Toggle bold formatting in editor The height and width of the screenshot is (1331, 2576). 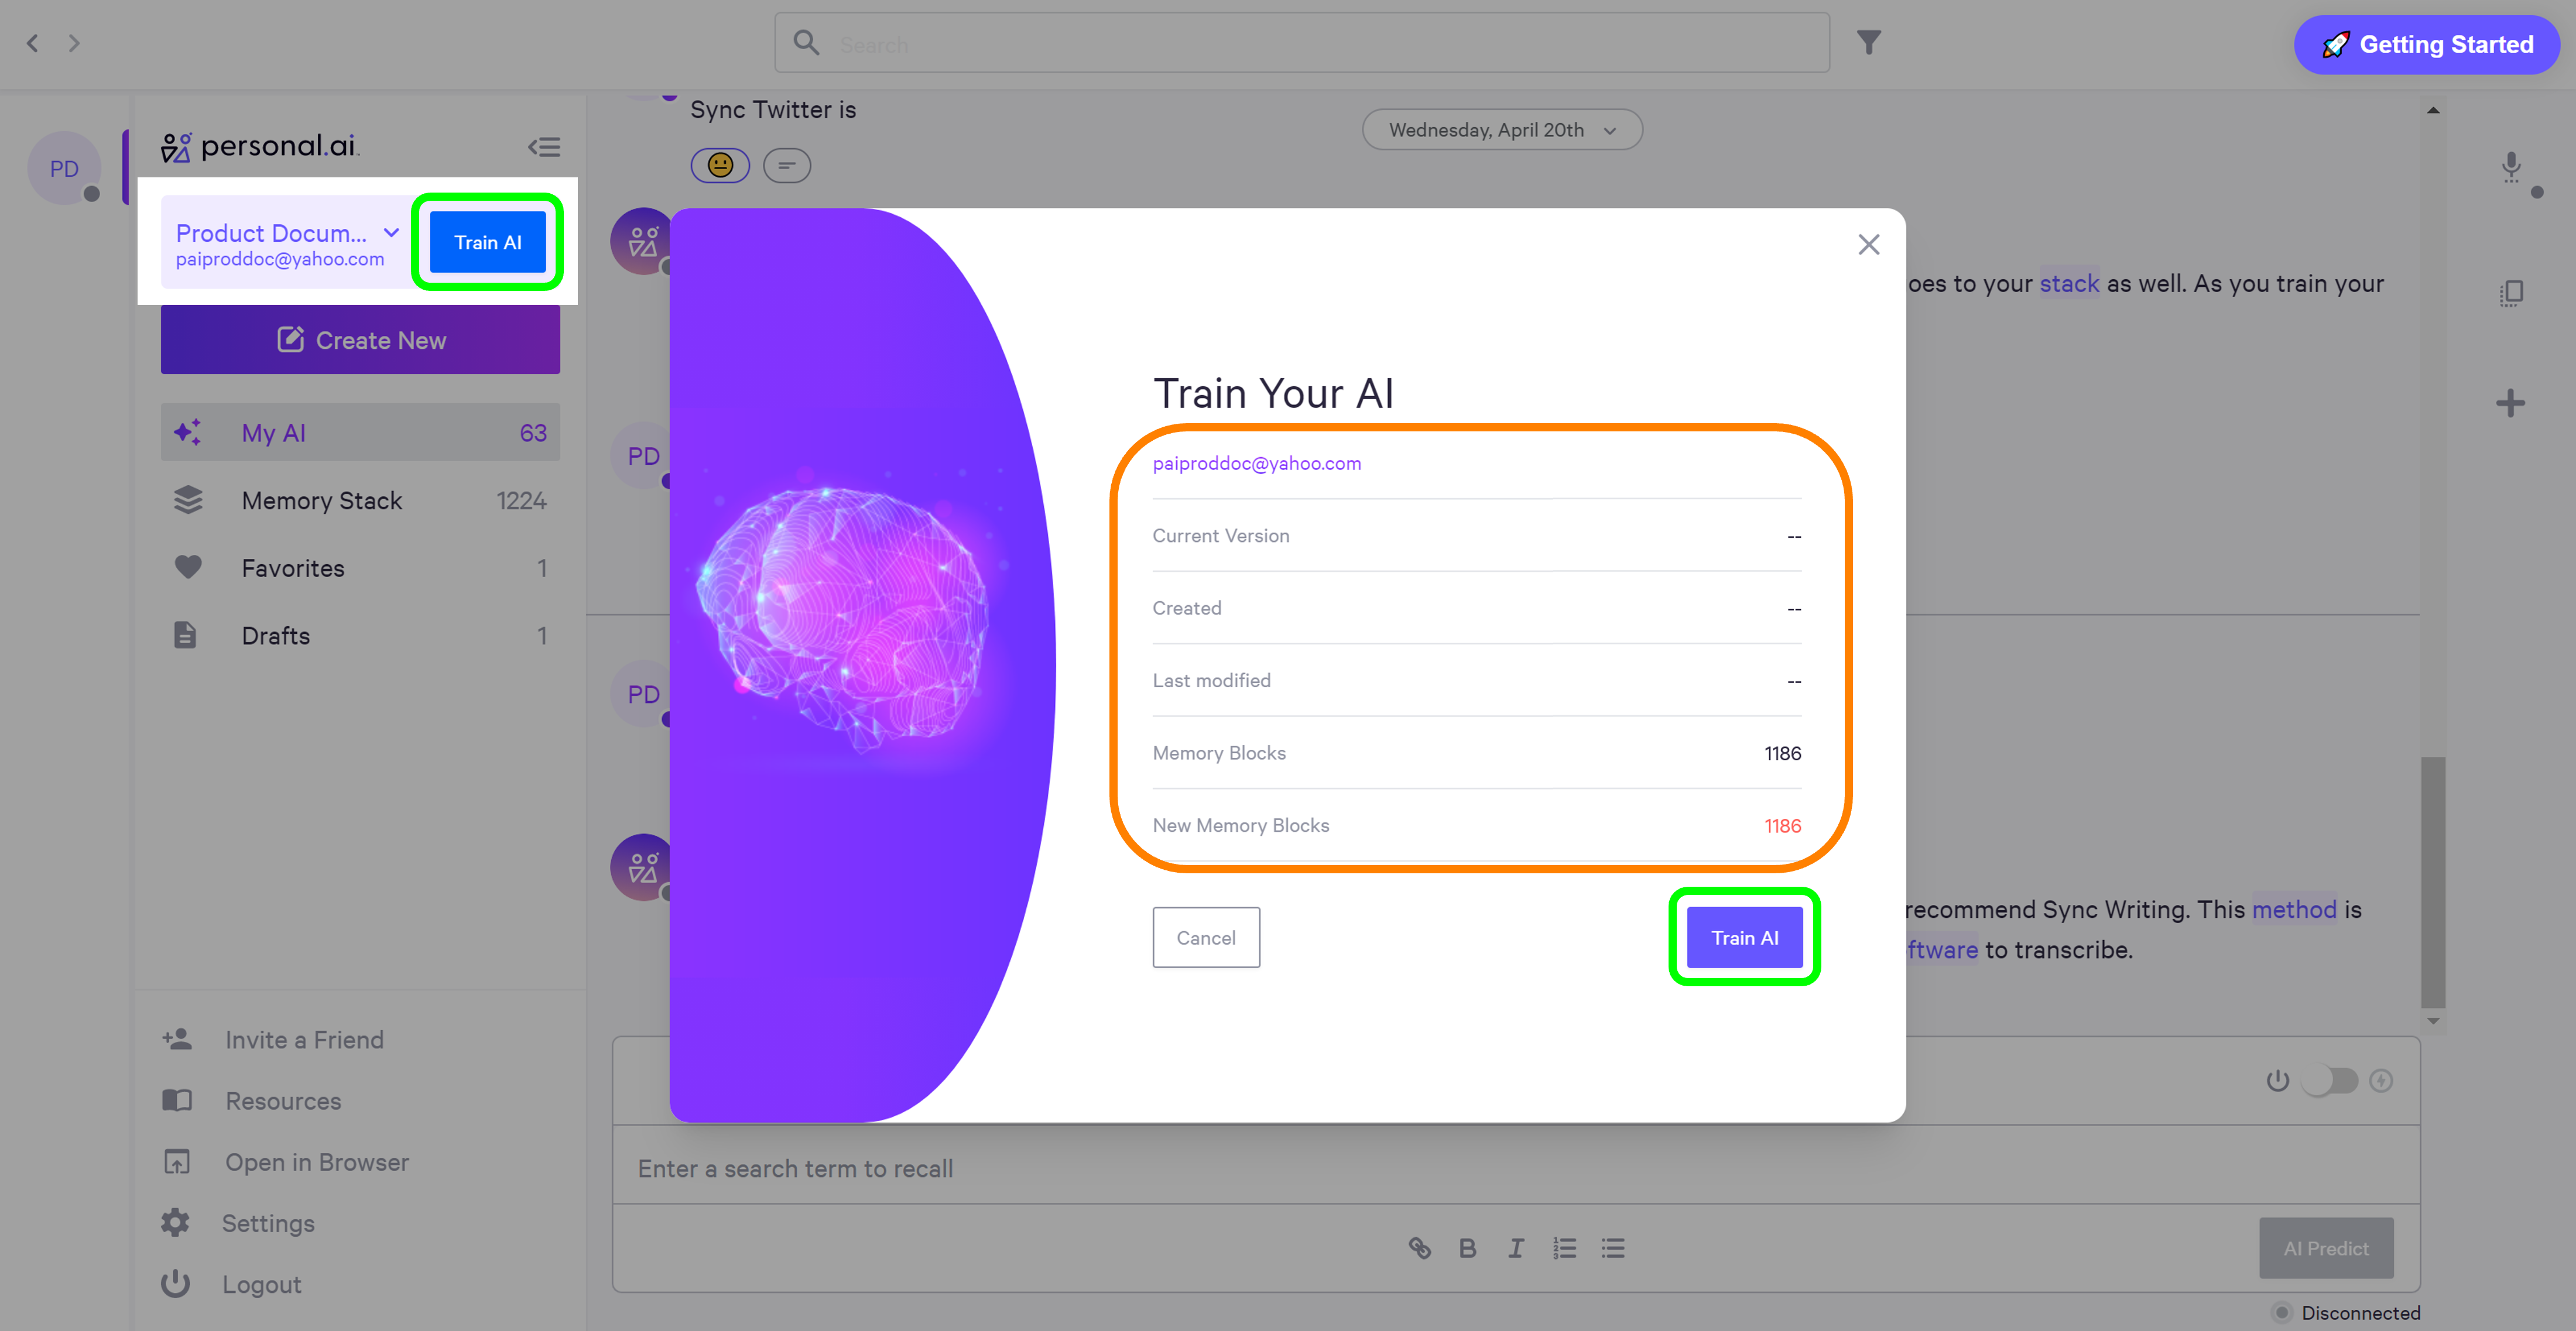point(1467,1248)
